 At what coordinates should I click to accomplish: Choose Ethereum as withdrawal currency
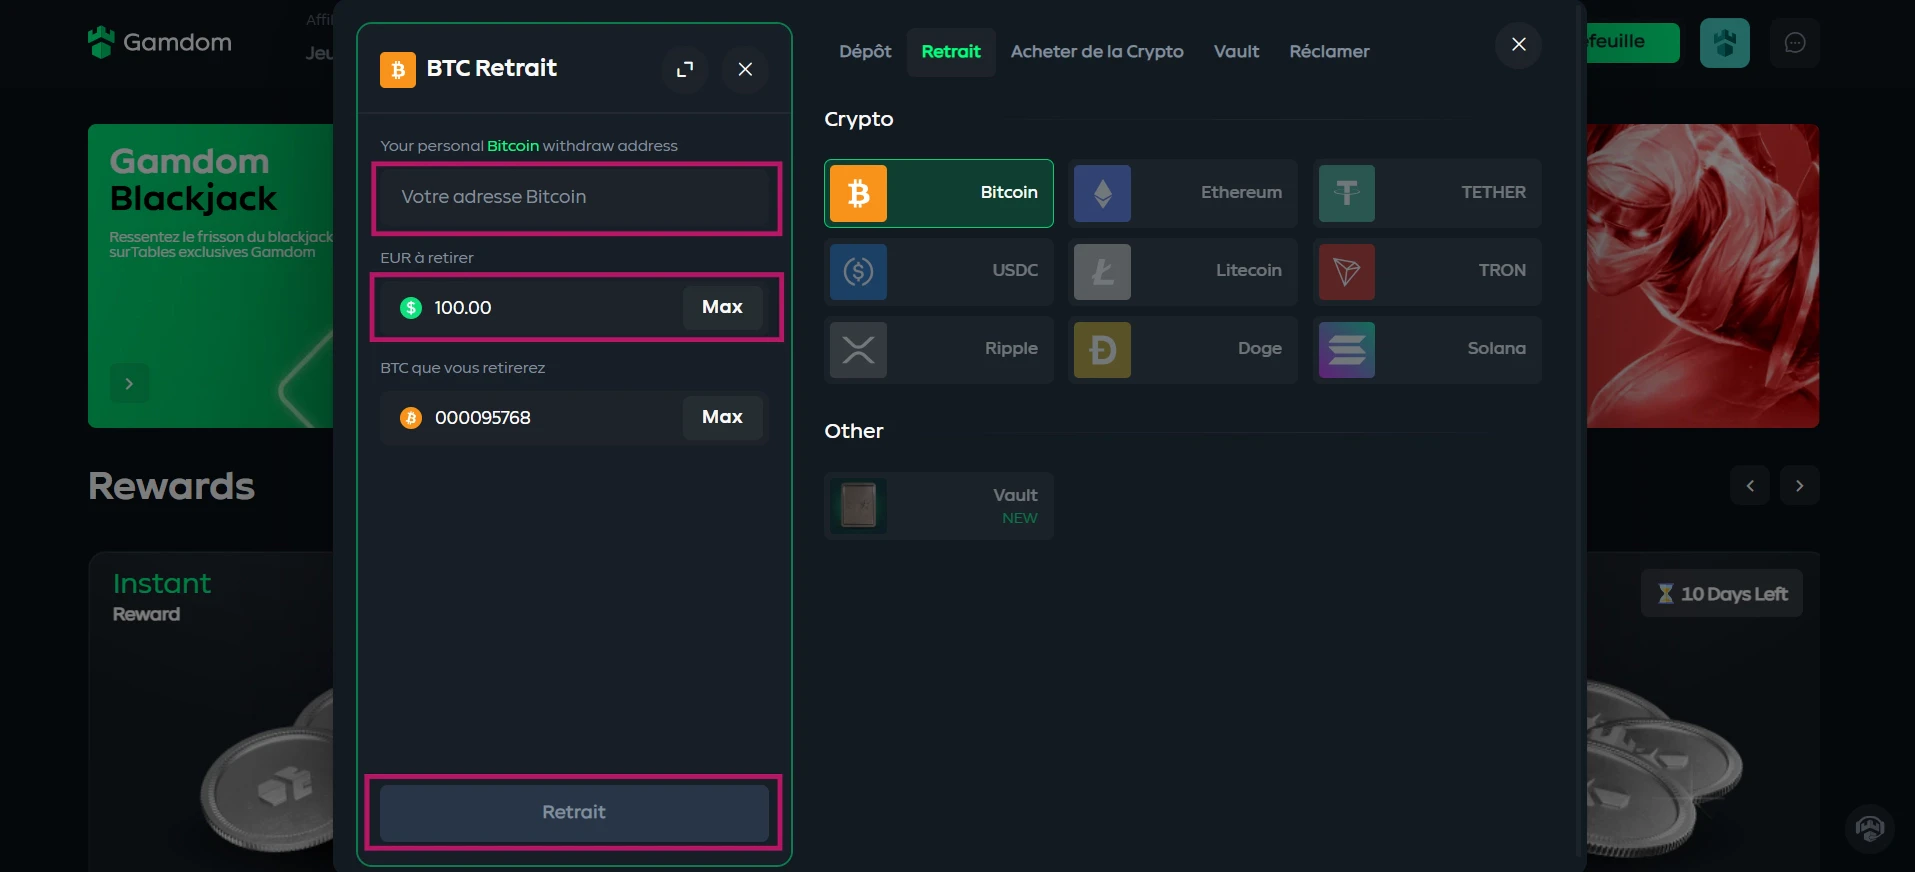[1182, 193]
